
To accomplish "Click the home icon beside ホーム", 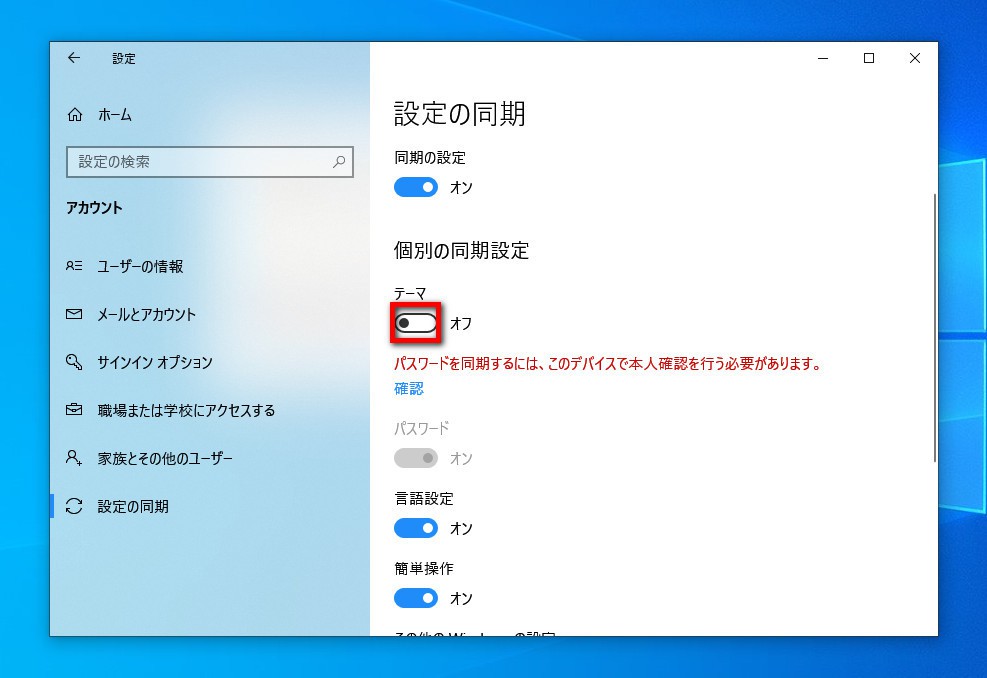I will [x=75, y=115].
